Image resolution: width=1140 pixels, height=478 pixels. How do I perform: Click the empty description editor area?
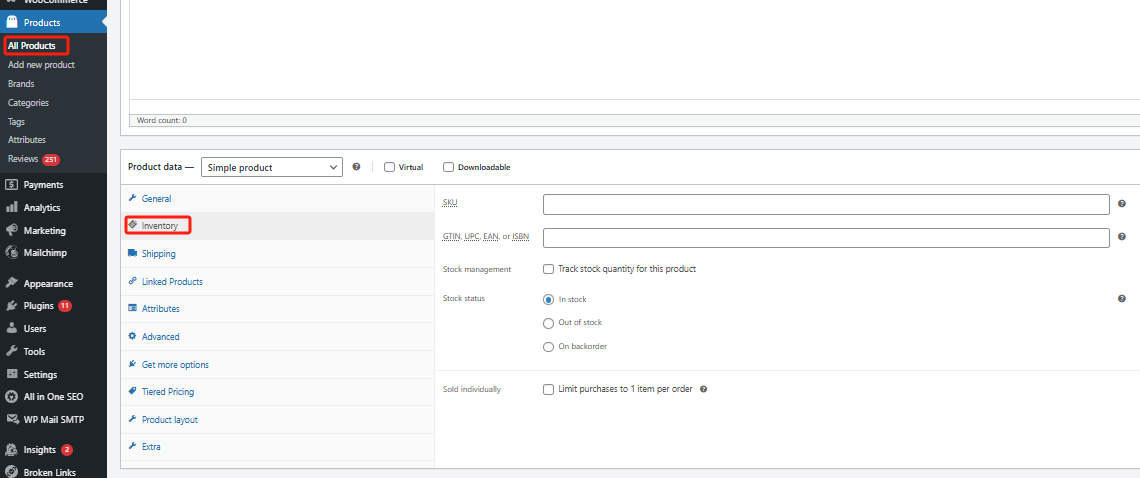point(635,49)
